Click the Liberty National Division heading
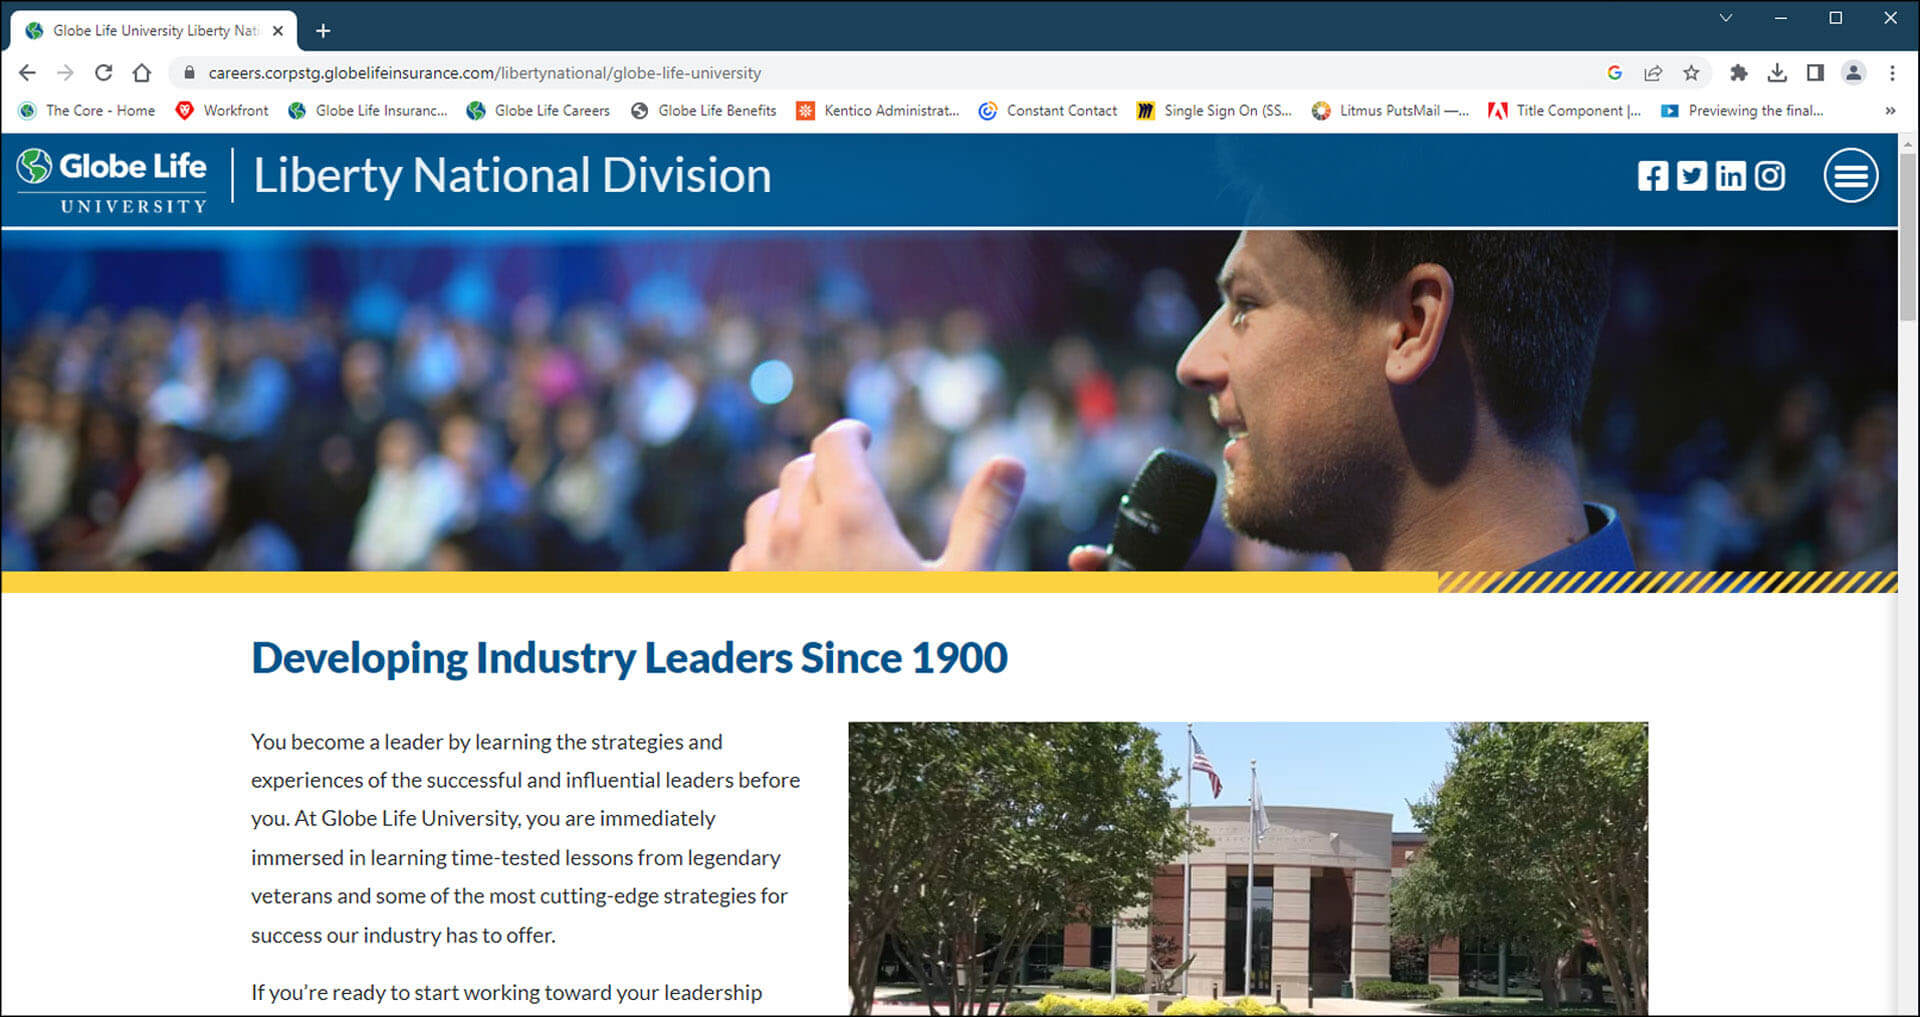Screen dimensions: 1920x1017 [512, 176]
